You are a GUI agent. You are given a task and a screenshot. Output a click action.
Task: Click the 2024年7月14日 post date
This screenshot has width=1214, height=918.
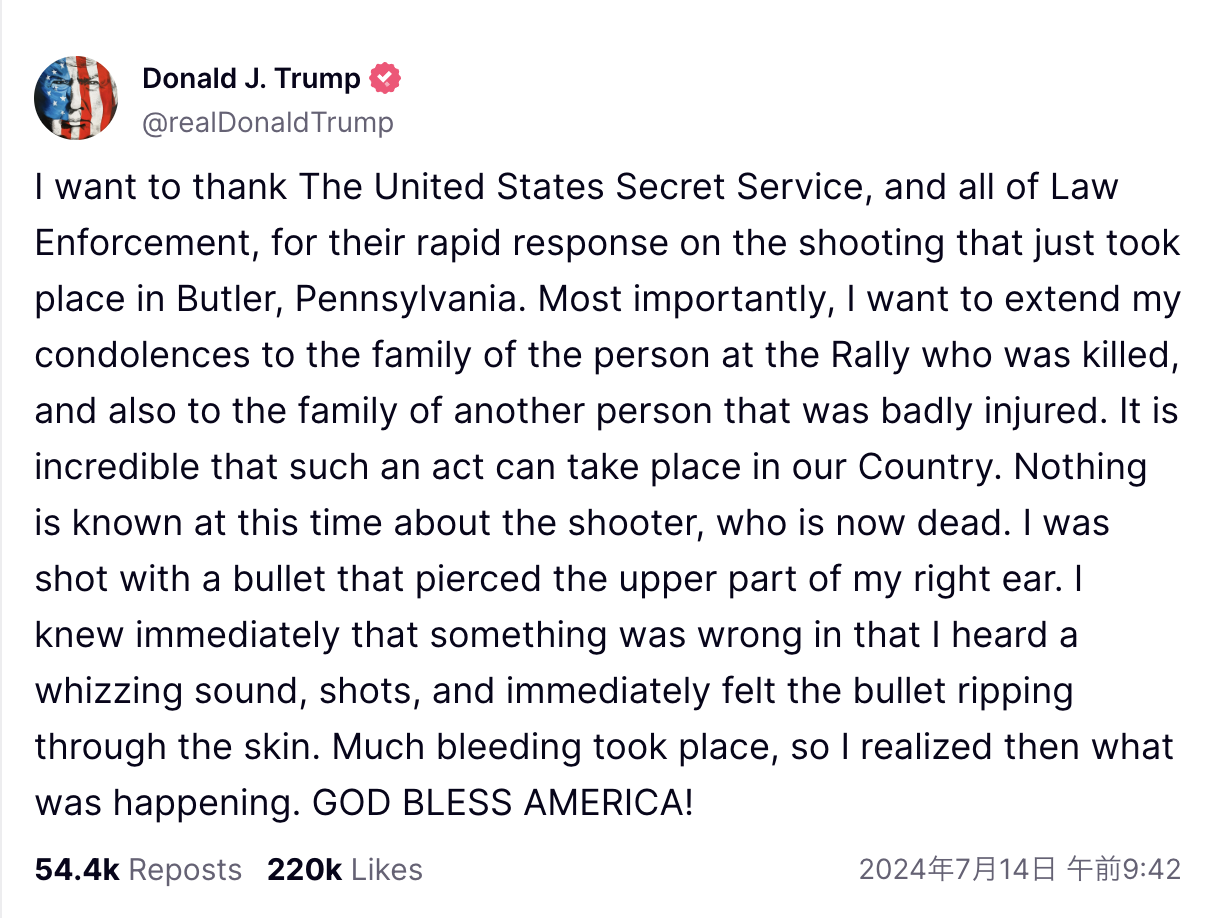point(957,870)
